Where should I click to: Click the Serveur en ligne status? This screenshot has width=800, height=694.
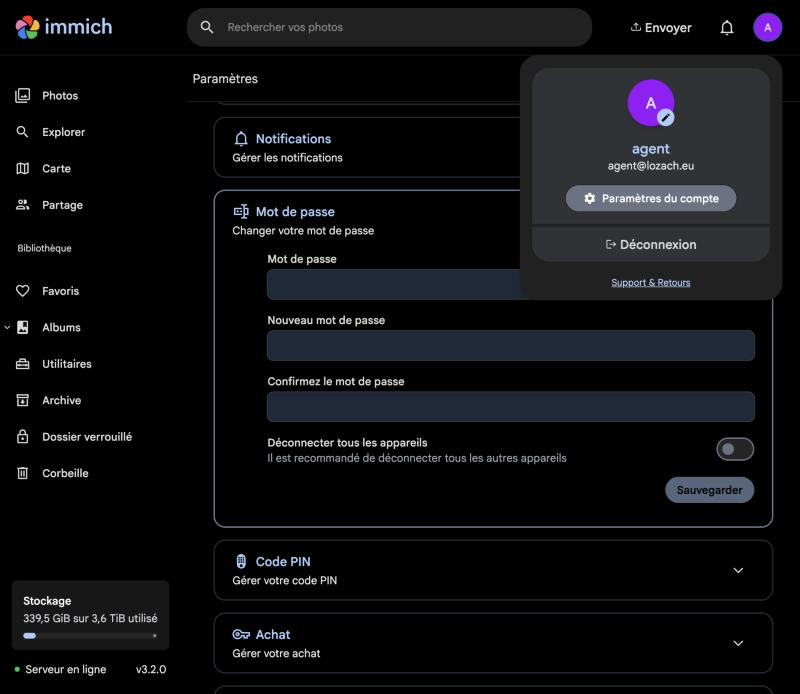coord(60,670)
